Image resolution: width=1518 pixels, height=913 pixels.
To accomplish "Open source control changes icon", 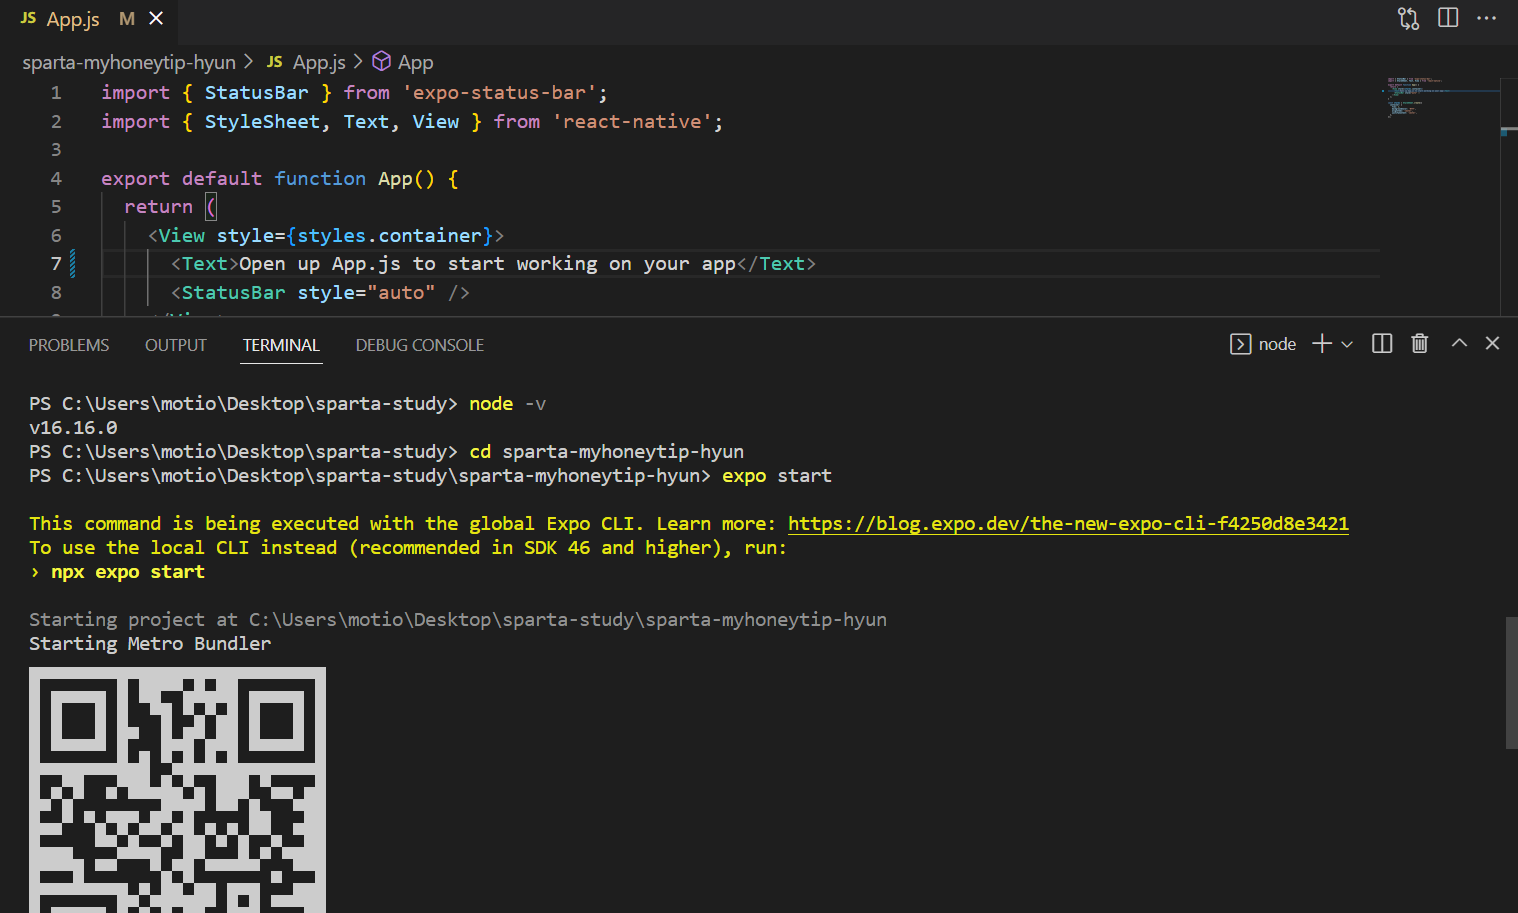I will pyautogui.click(x=1408, y=18).
